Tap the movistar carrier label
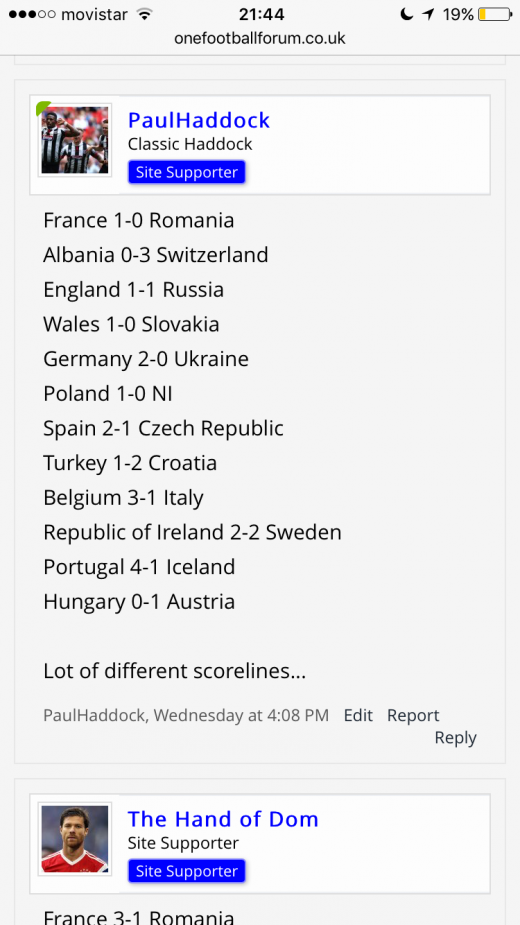Screen dimensions: 520x925 (94, 14)
